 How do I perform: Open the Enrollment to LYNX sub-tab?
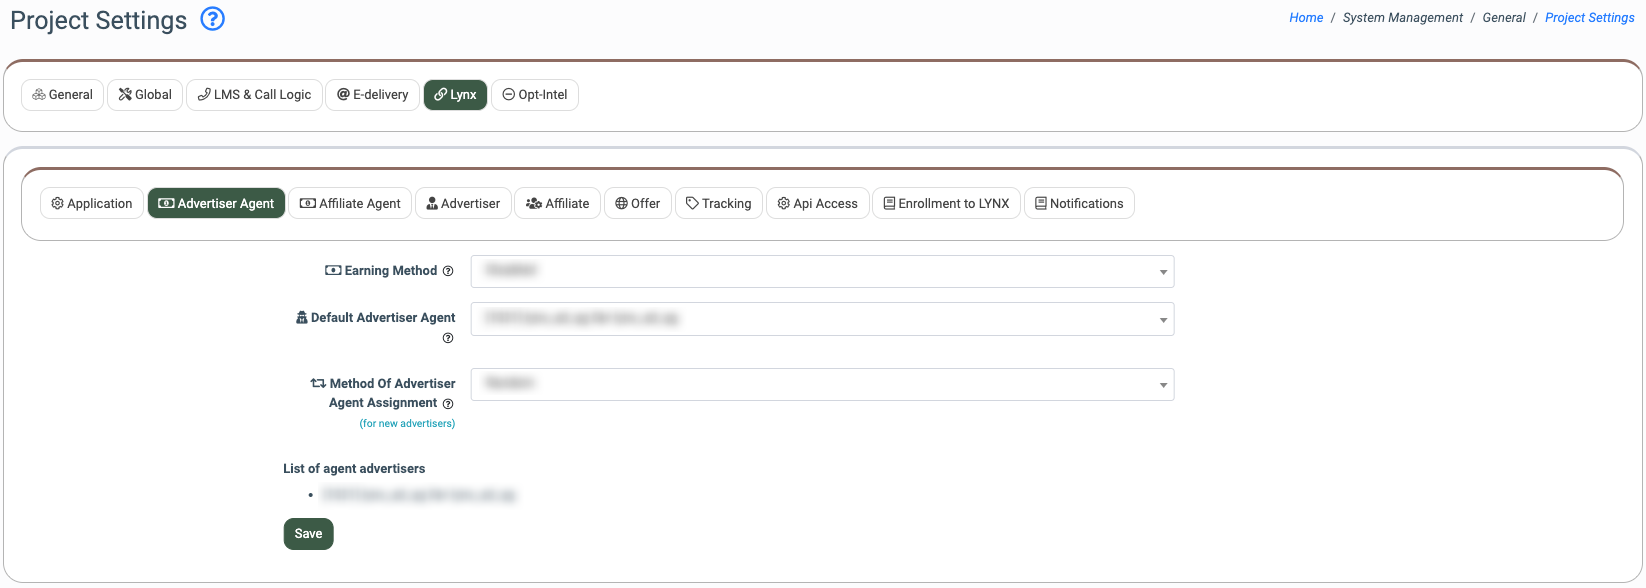pyautogui.click(x=946, y=204)
